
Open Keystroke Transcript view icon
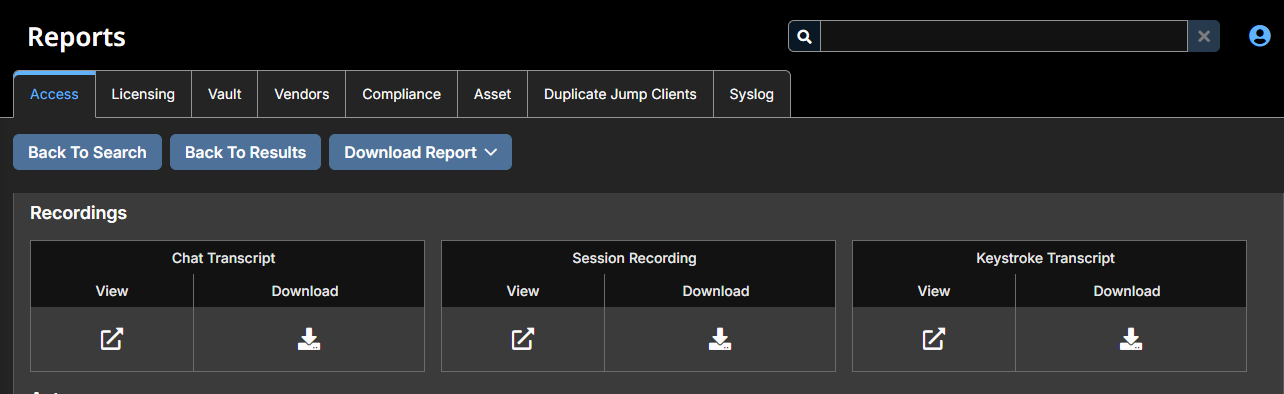[x=934, y=339]
